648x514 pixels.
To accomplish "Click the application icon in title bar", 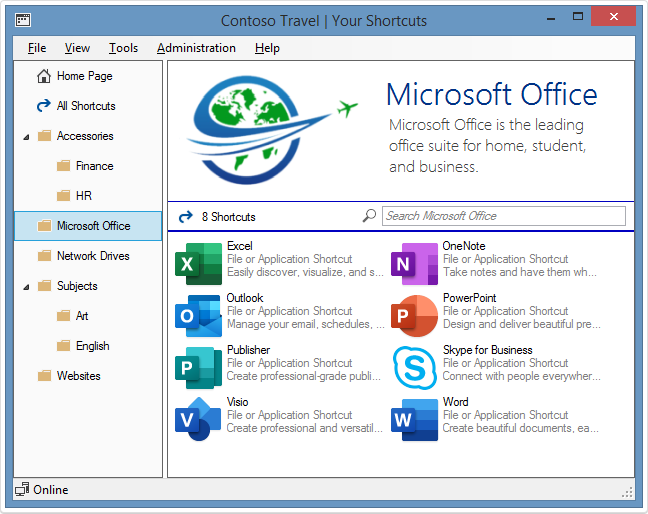I will (x=23, y=19).
